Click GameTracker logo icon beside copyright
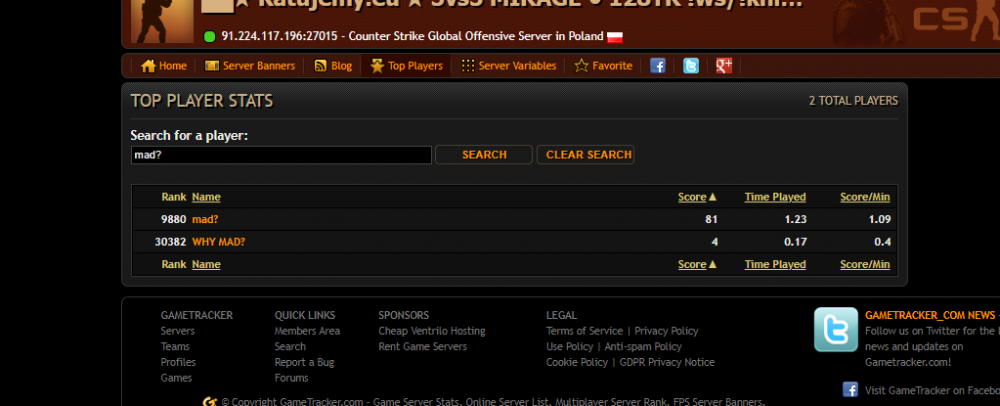 pos(210,402)
